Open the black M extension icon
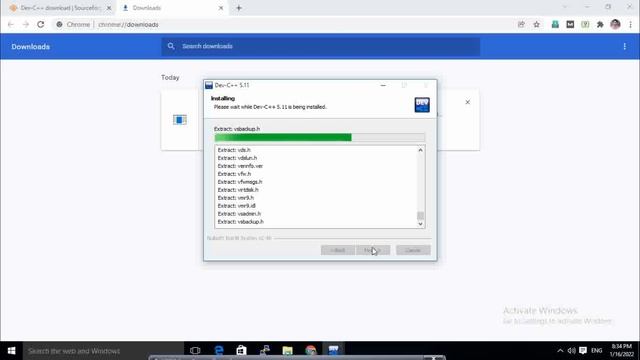Screen dimensions: 640x360 570,24
